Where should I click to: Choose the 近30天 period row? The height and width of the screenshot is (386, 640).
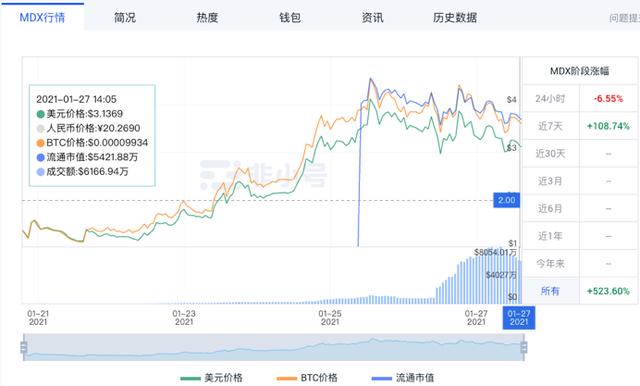[x=580, y=153]
